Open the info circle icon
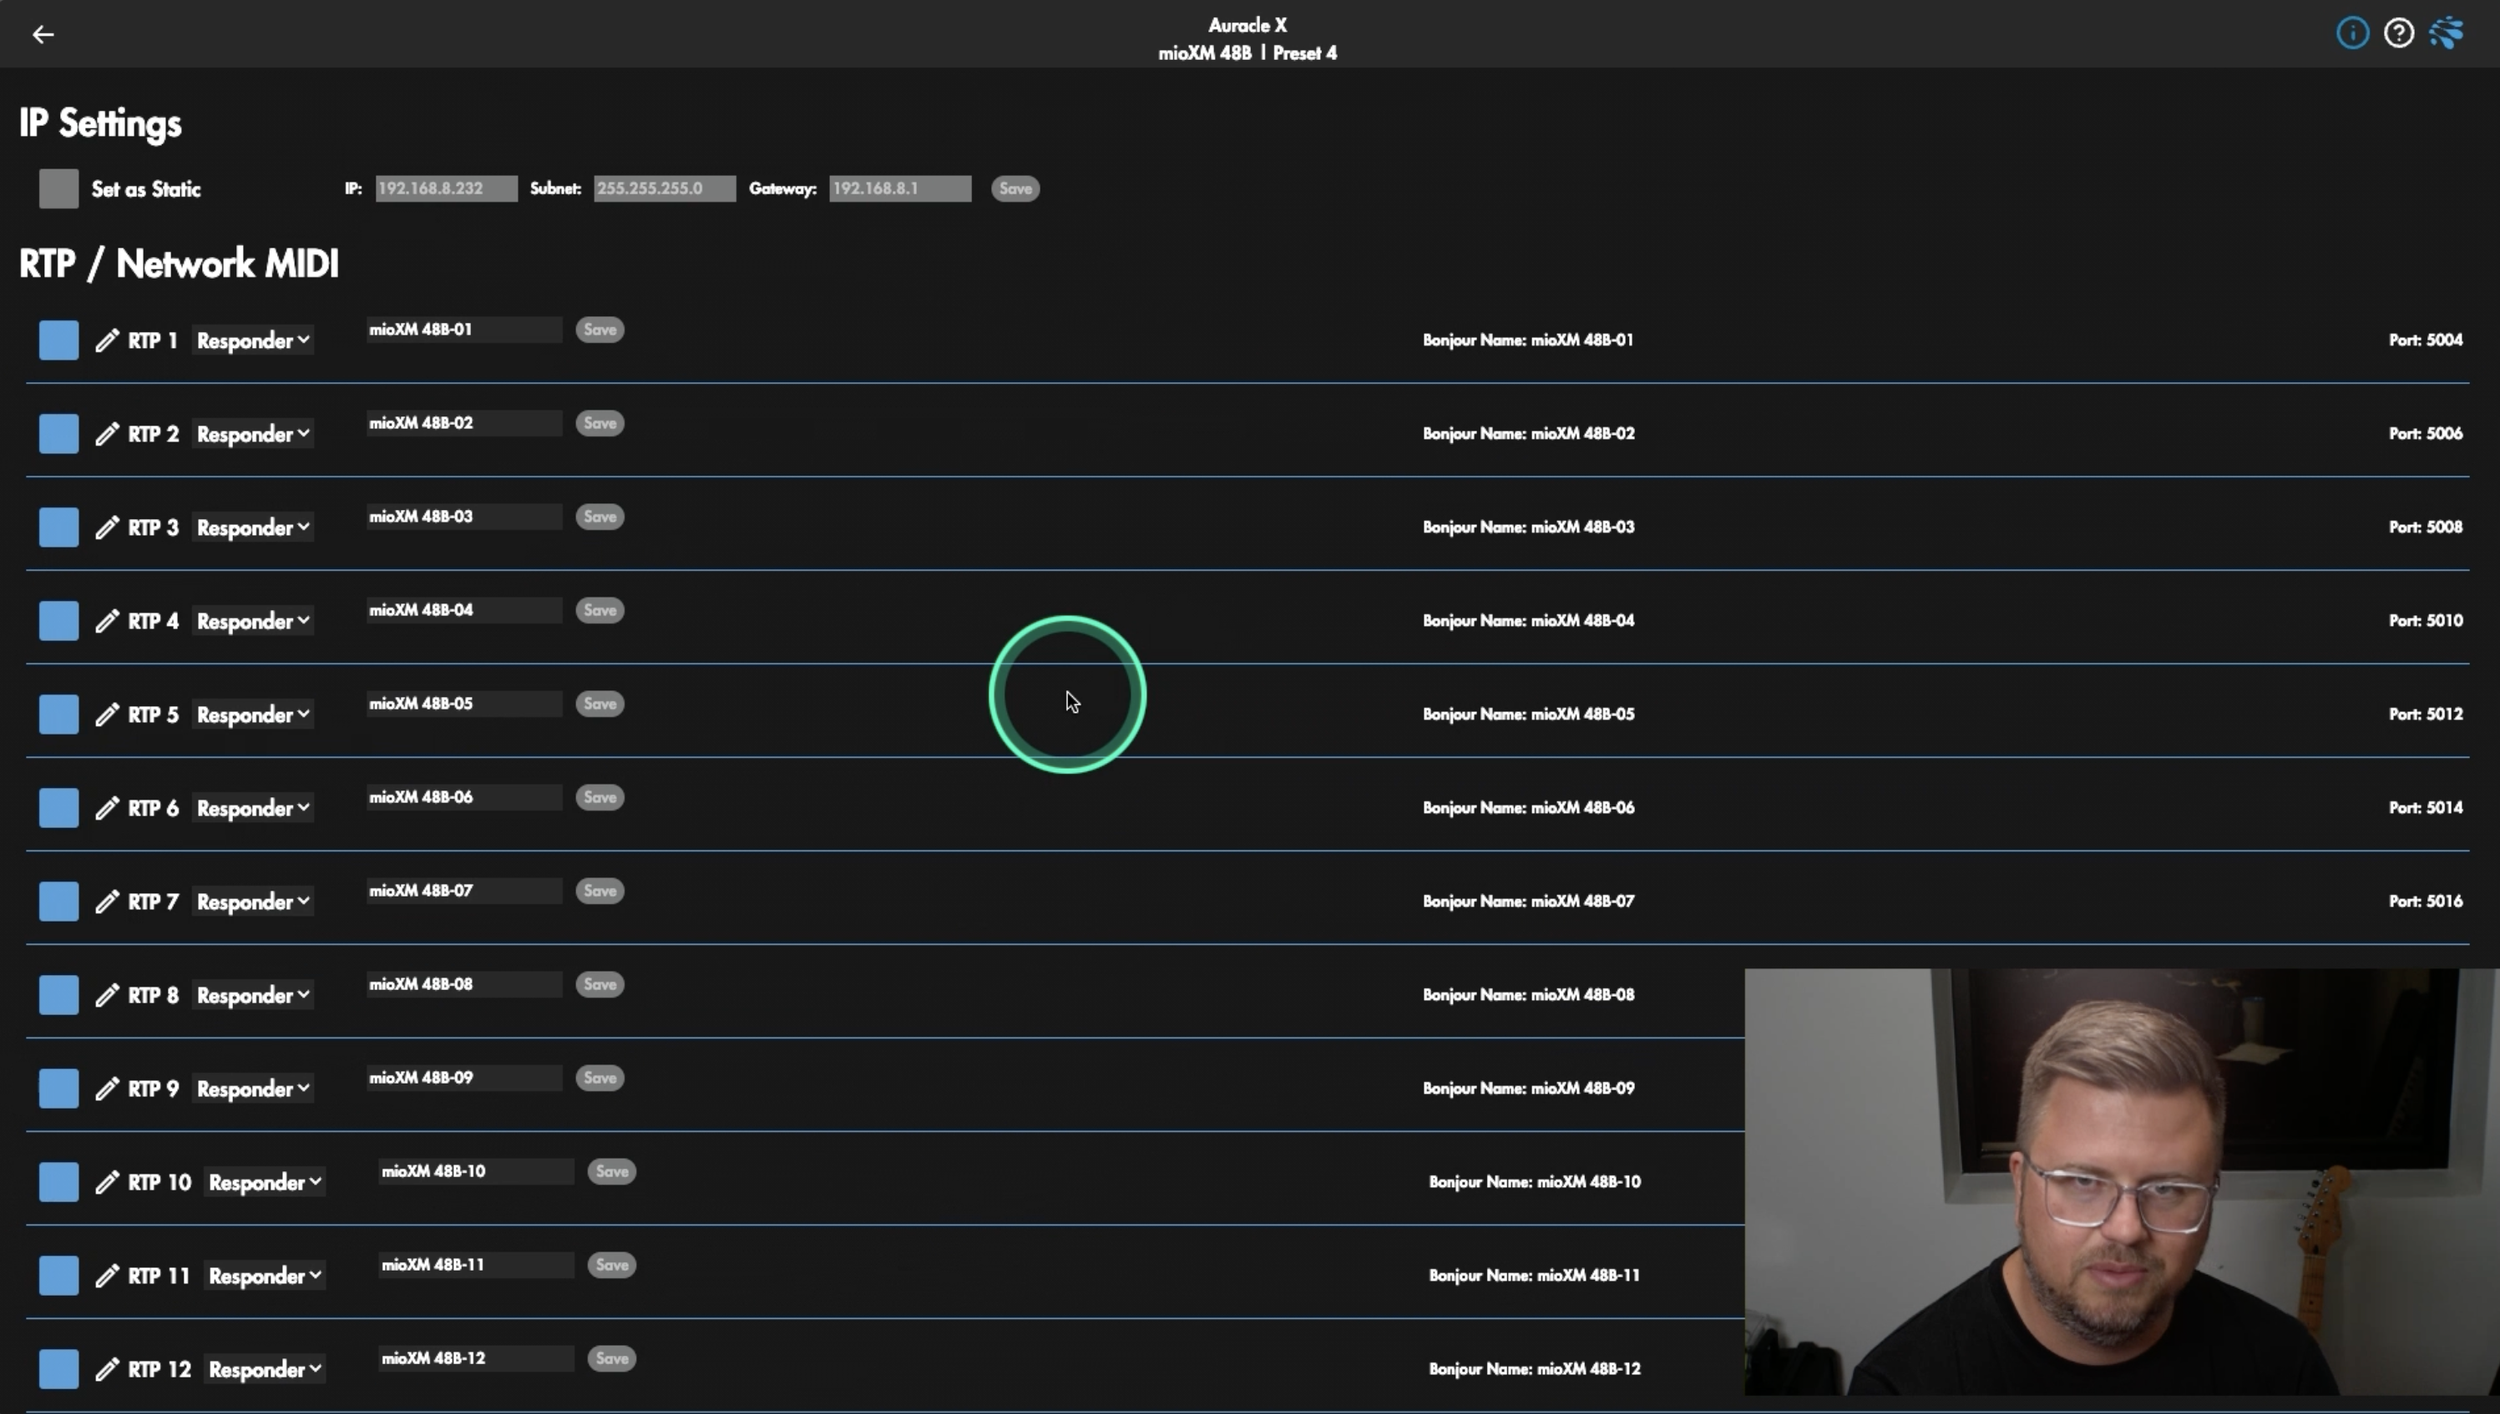 (2352, 33)
